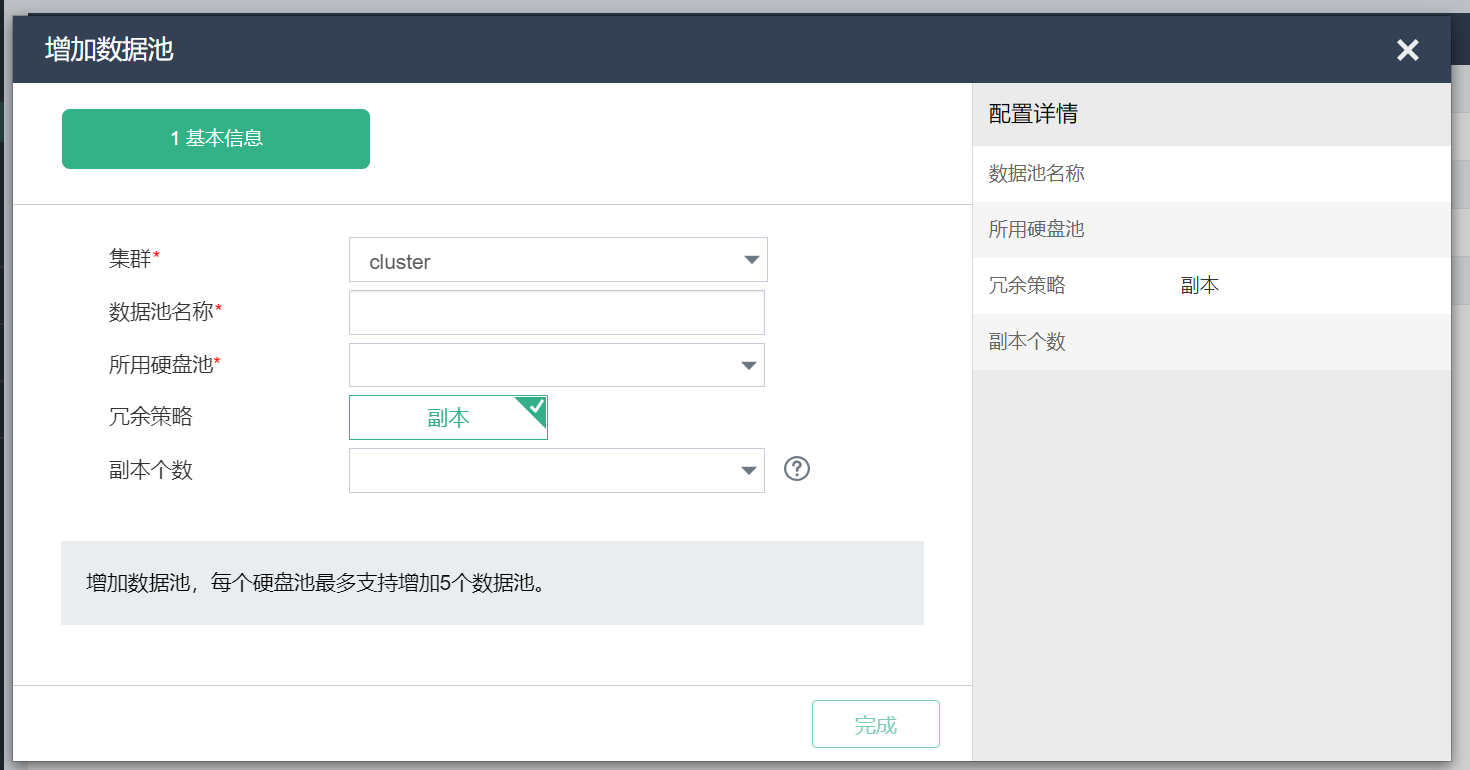
Task: Open the 集群 cluster dropdown
Action: click(x=558, y=260)
